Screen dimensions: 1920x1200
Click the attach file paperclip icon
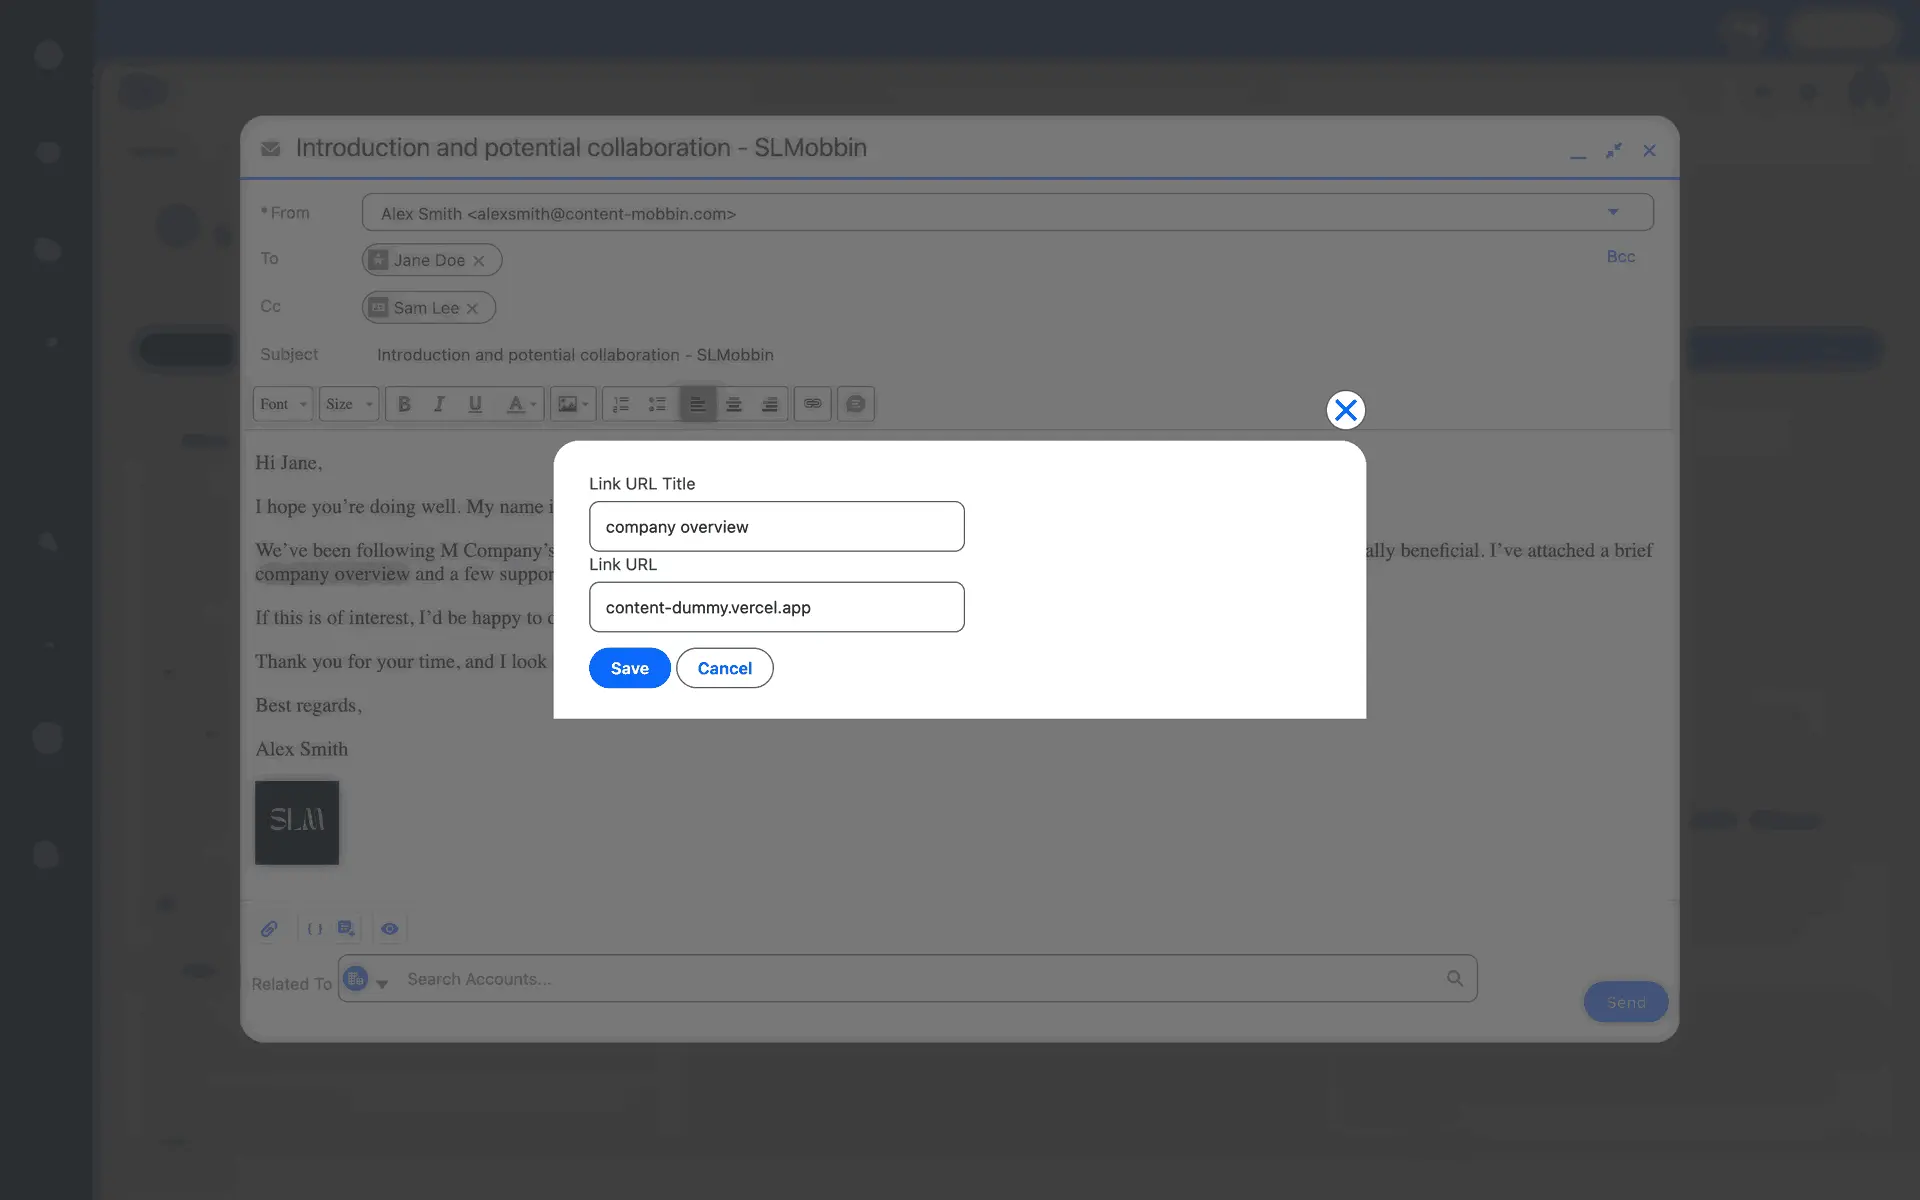tap(269, 929)
